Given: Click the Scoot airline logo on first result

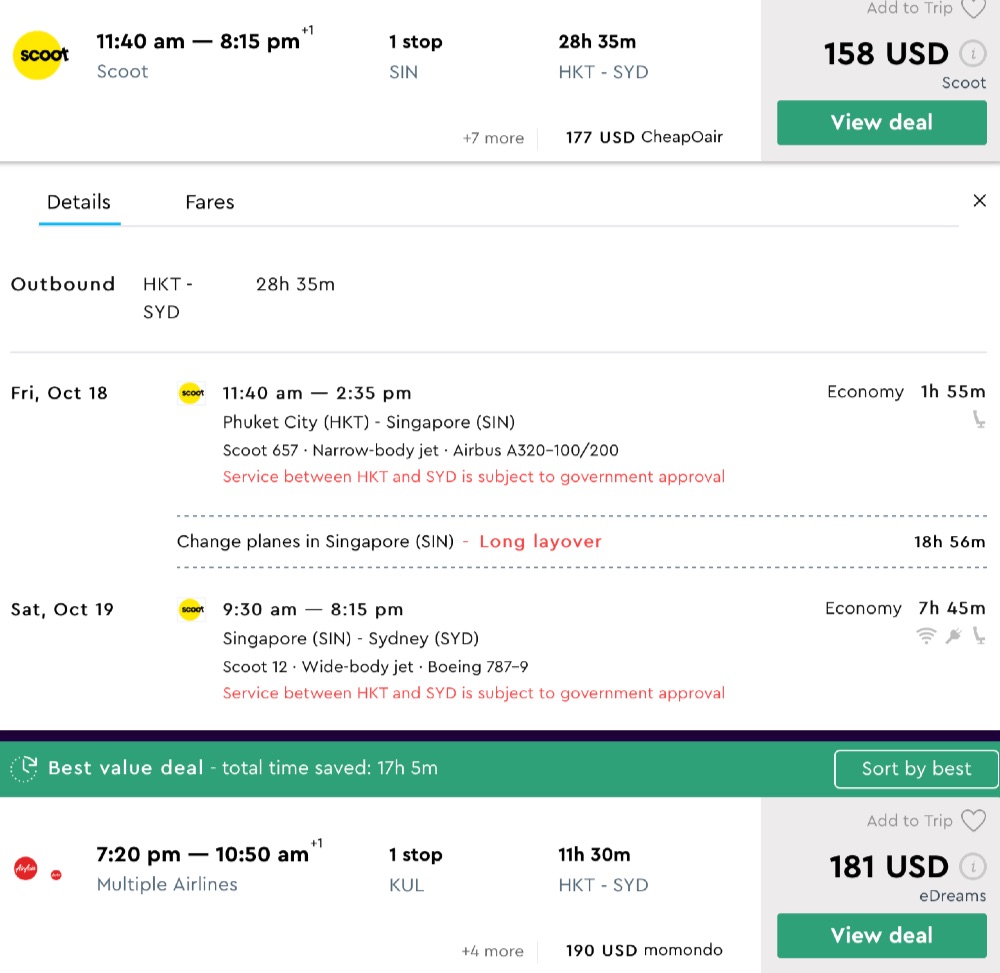Looking at the screenshot, I should click(42, 56).
